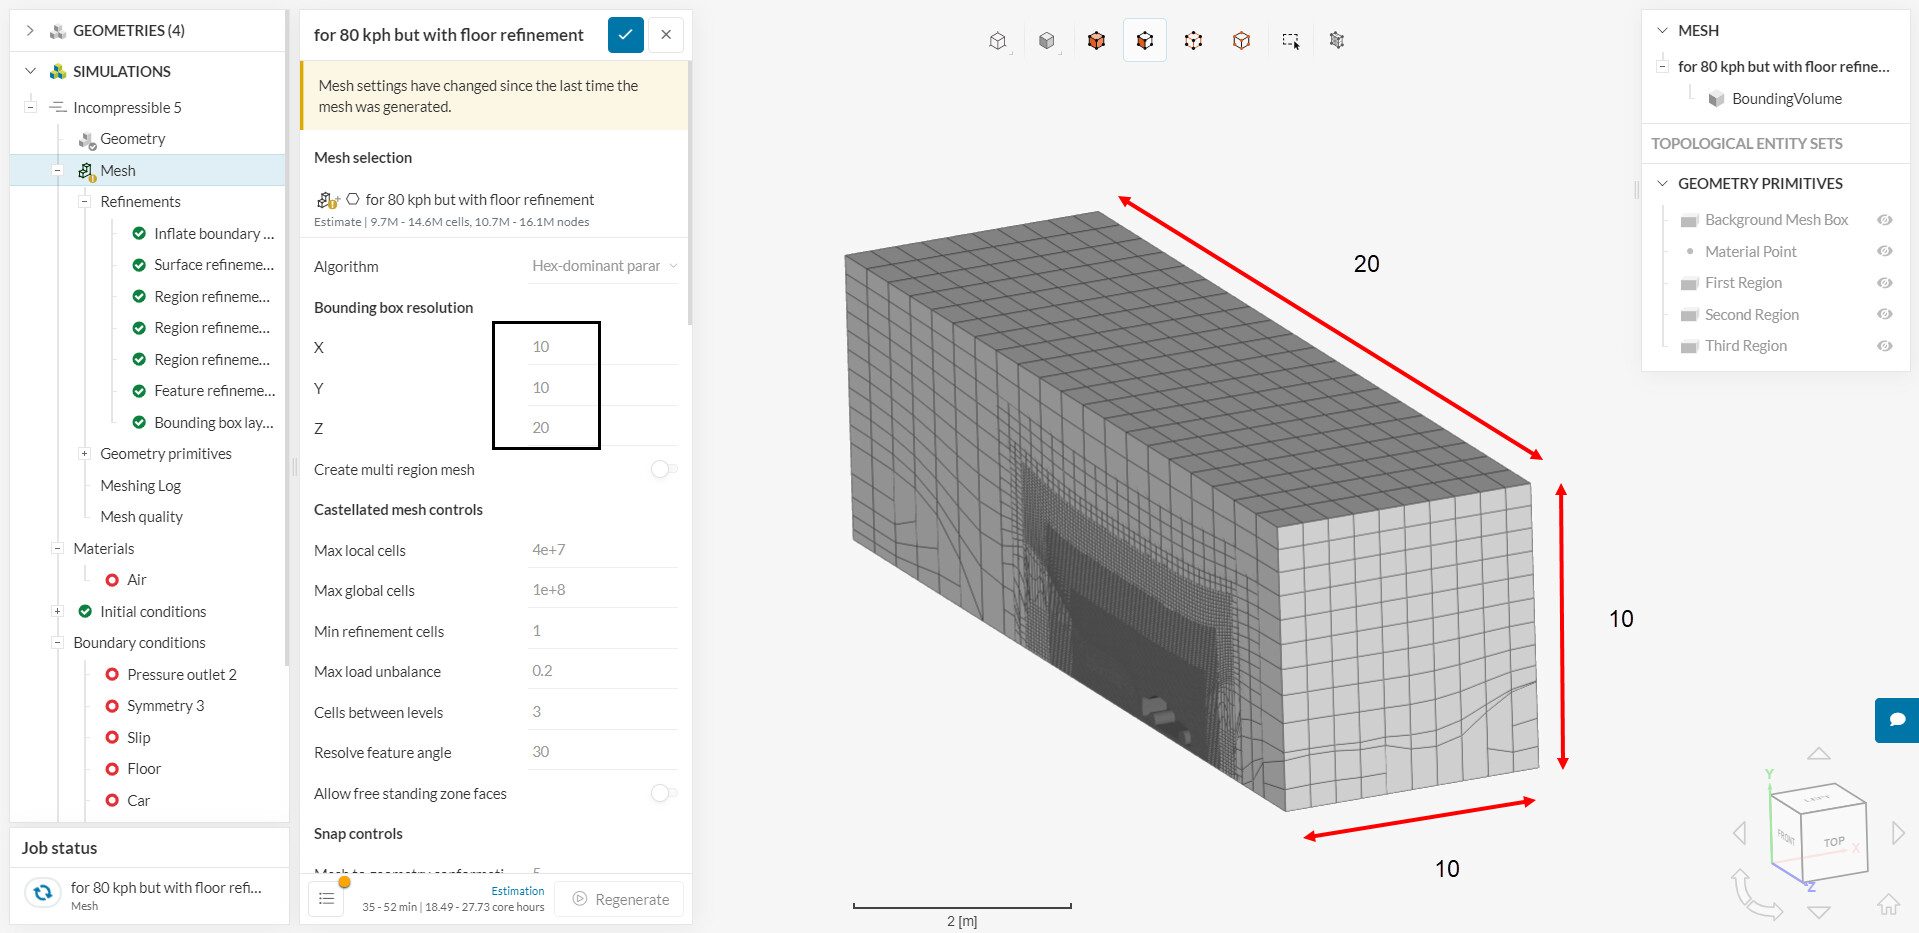
Task: Select the mesh radio button under Mesh selection
Action: coord(353,199)
